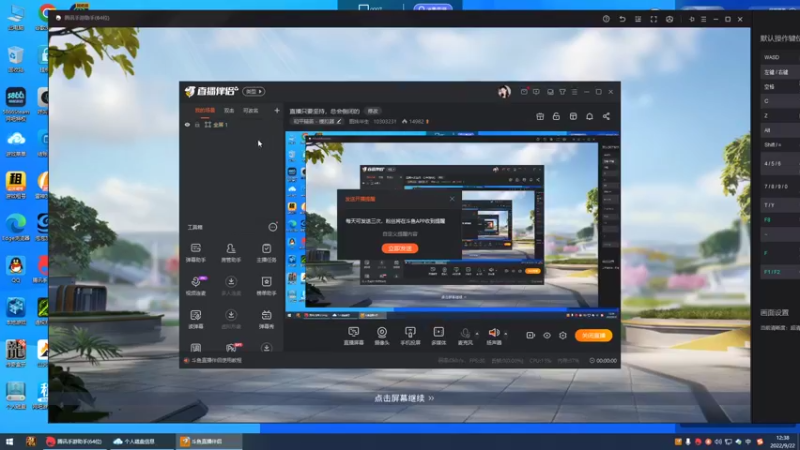Open the 弹幕秀 tool

[x=266, y=319]
